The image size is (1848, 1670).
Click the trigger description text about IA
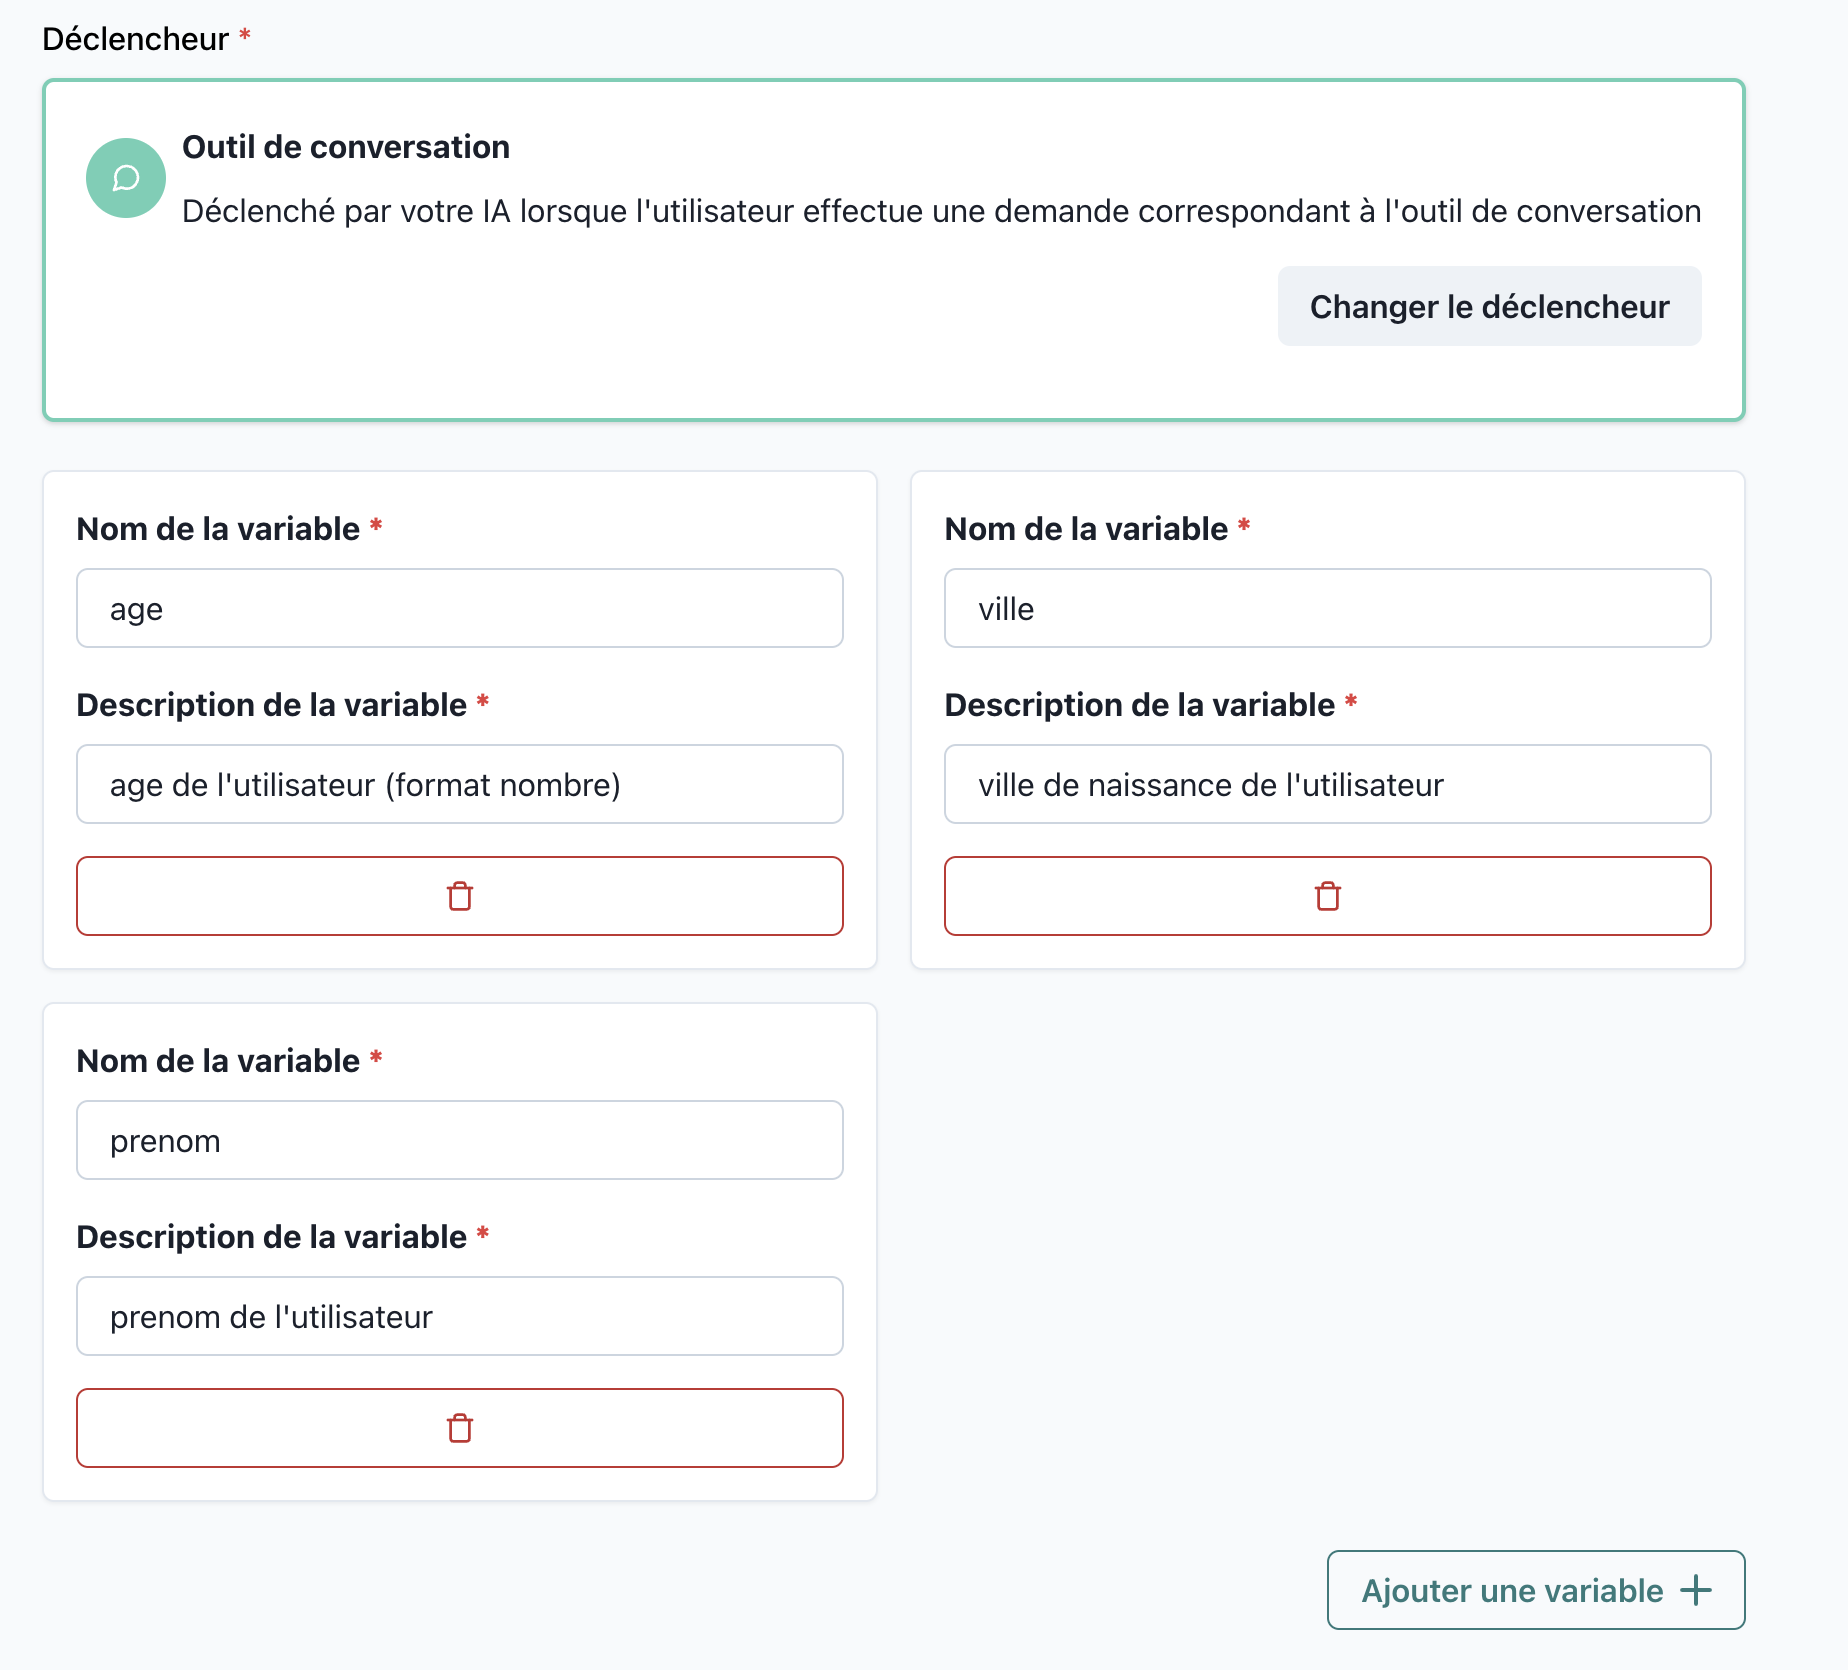[941, 211]
